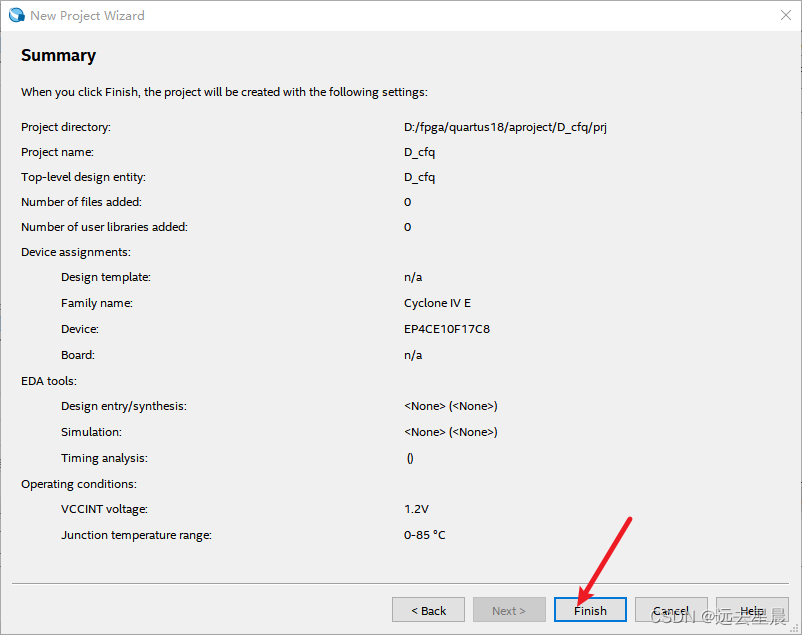Click the Device value EP4CE10F17C8
This screenshot has height=635, width=802.
tap(447, 329)
